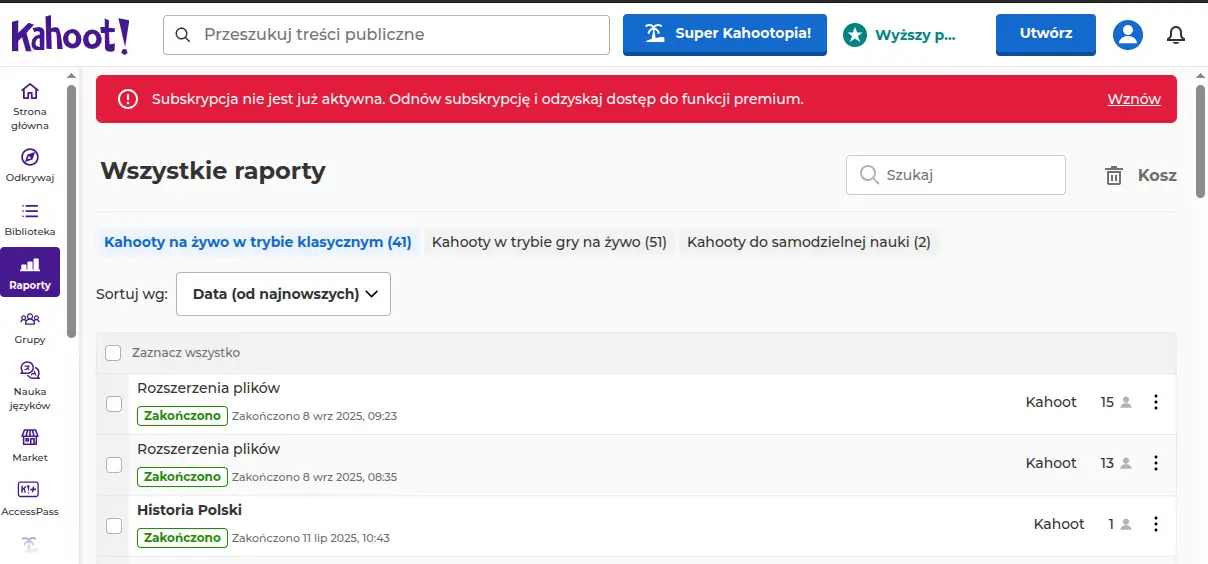Click the magnifier icon in public search

(182, 34)
